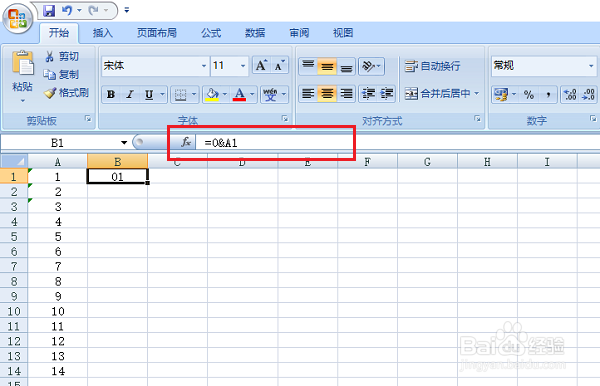Open the Customize Quick Access Toolbar arrow

coord(127,10)
